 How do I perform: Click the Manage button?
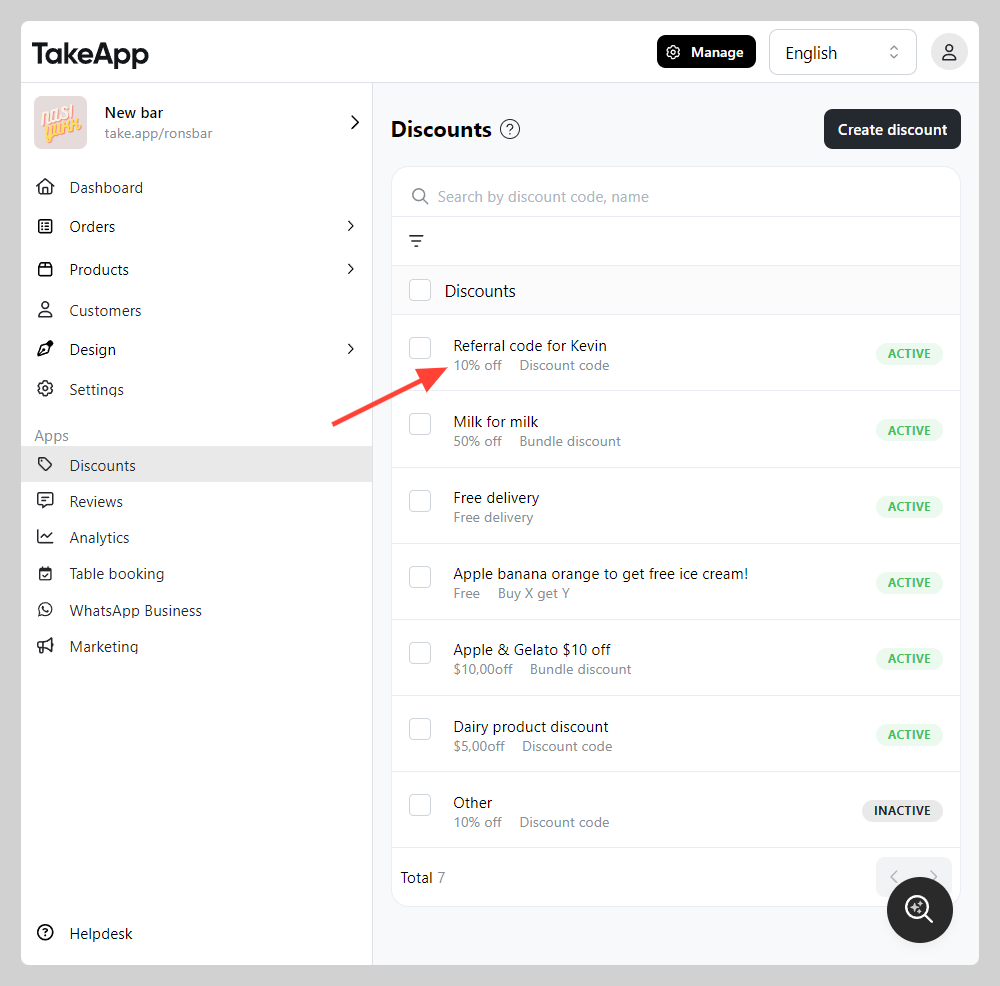click(706, 52)
